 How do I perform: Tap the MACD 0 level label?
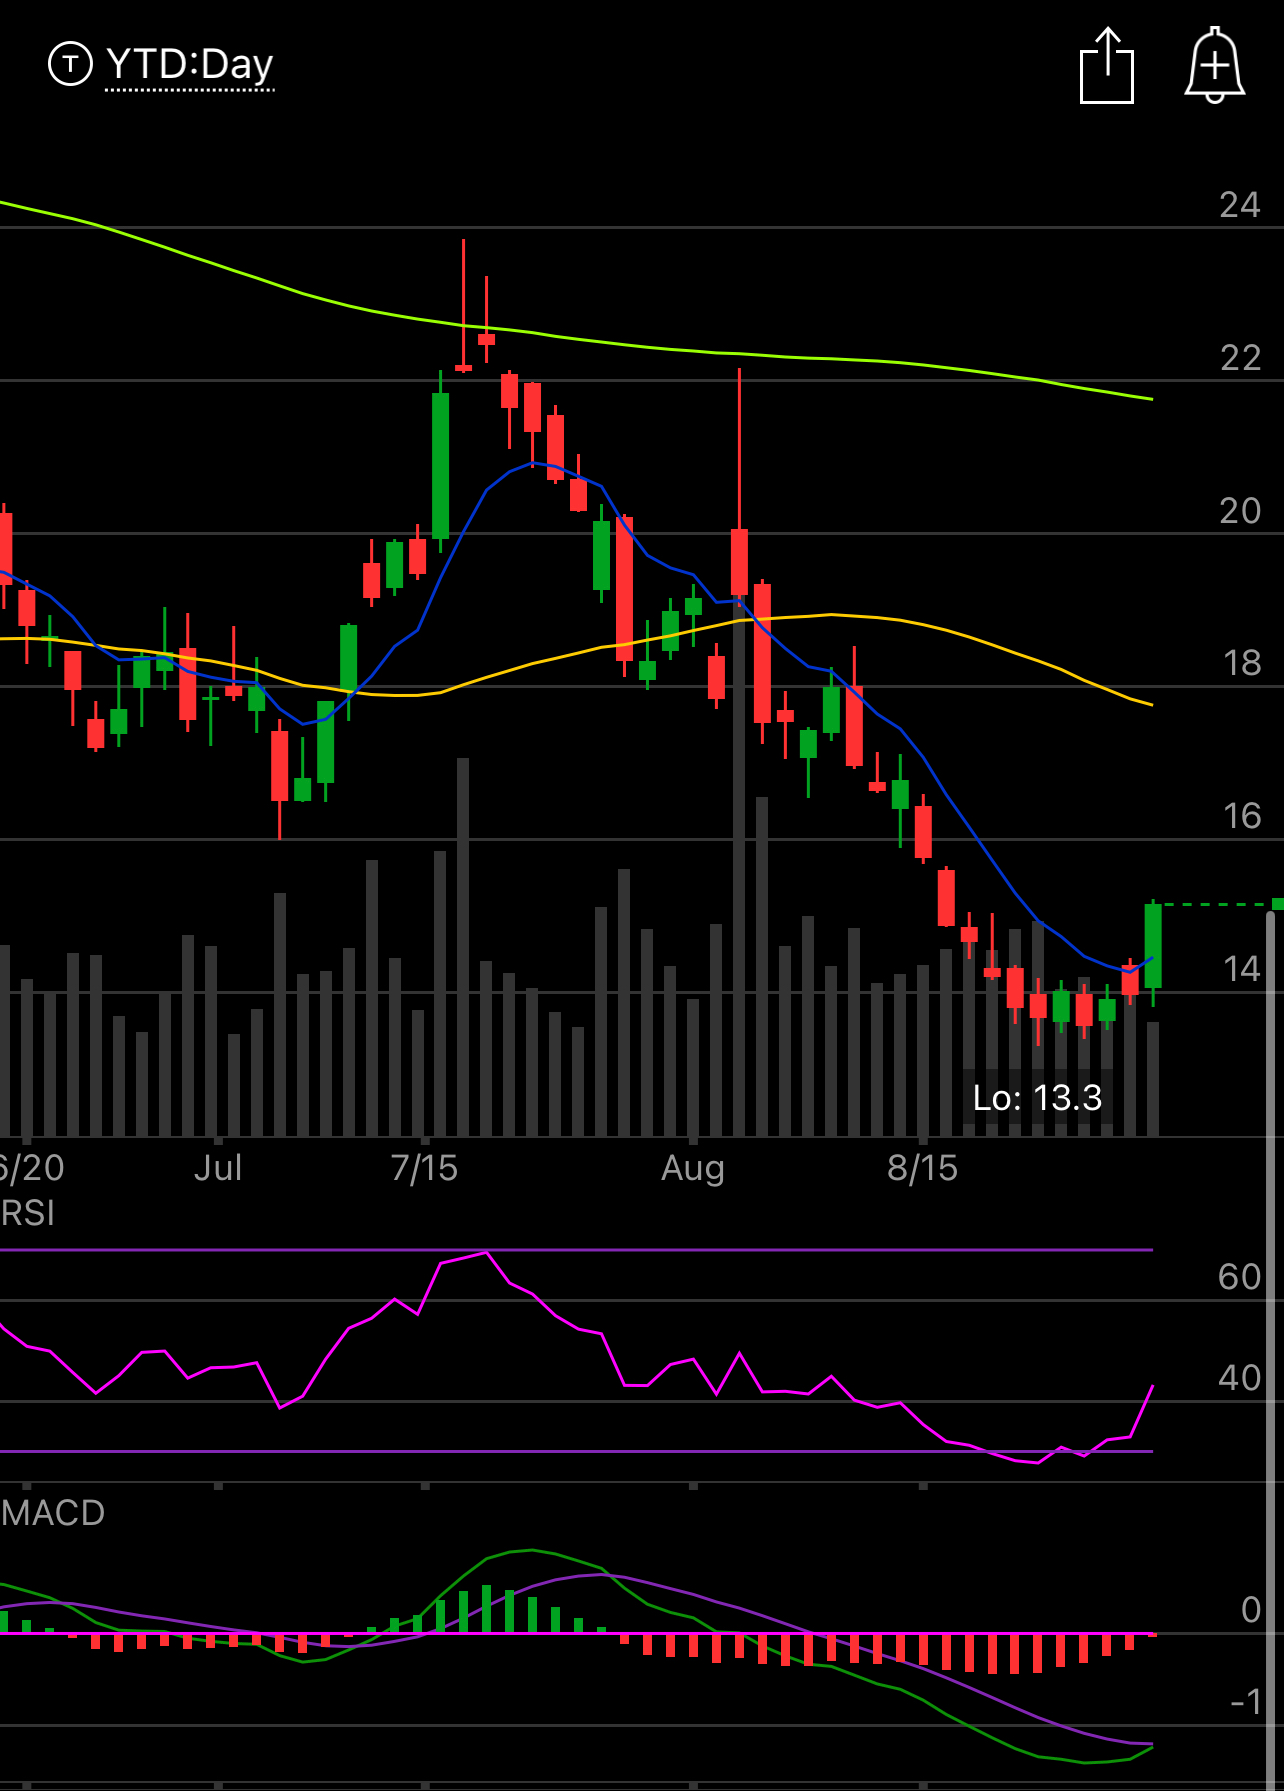(1251, 1610)
